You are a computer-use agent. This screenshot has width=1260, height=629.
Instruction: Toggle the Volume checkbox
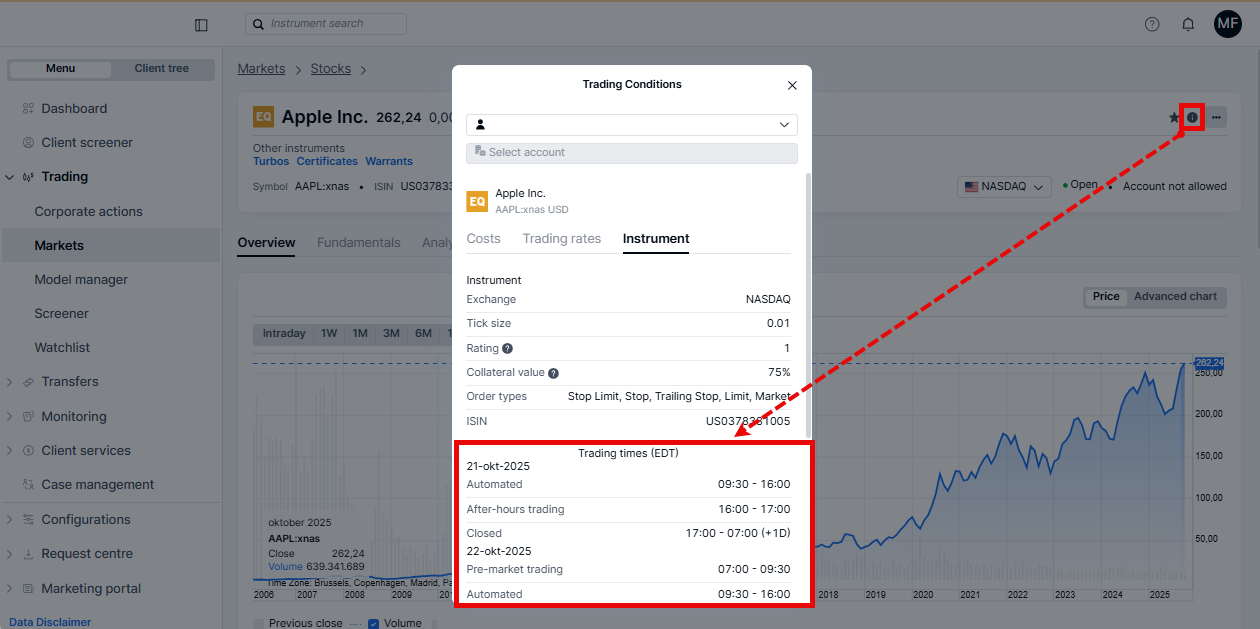[x=373, y=623]
